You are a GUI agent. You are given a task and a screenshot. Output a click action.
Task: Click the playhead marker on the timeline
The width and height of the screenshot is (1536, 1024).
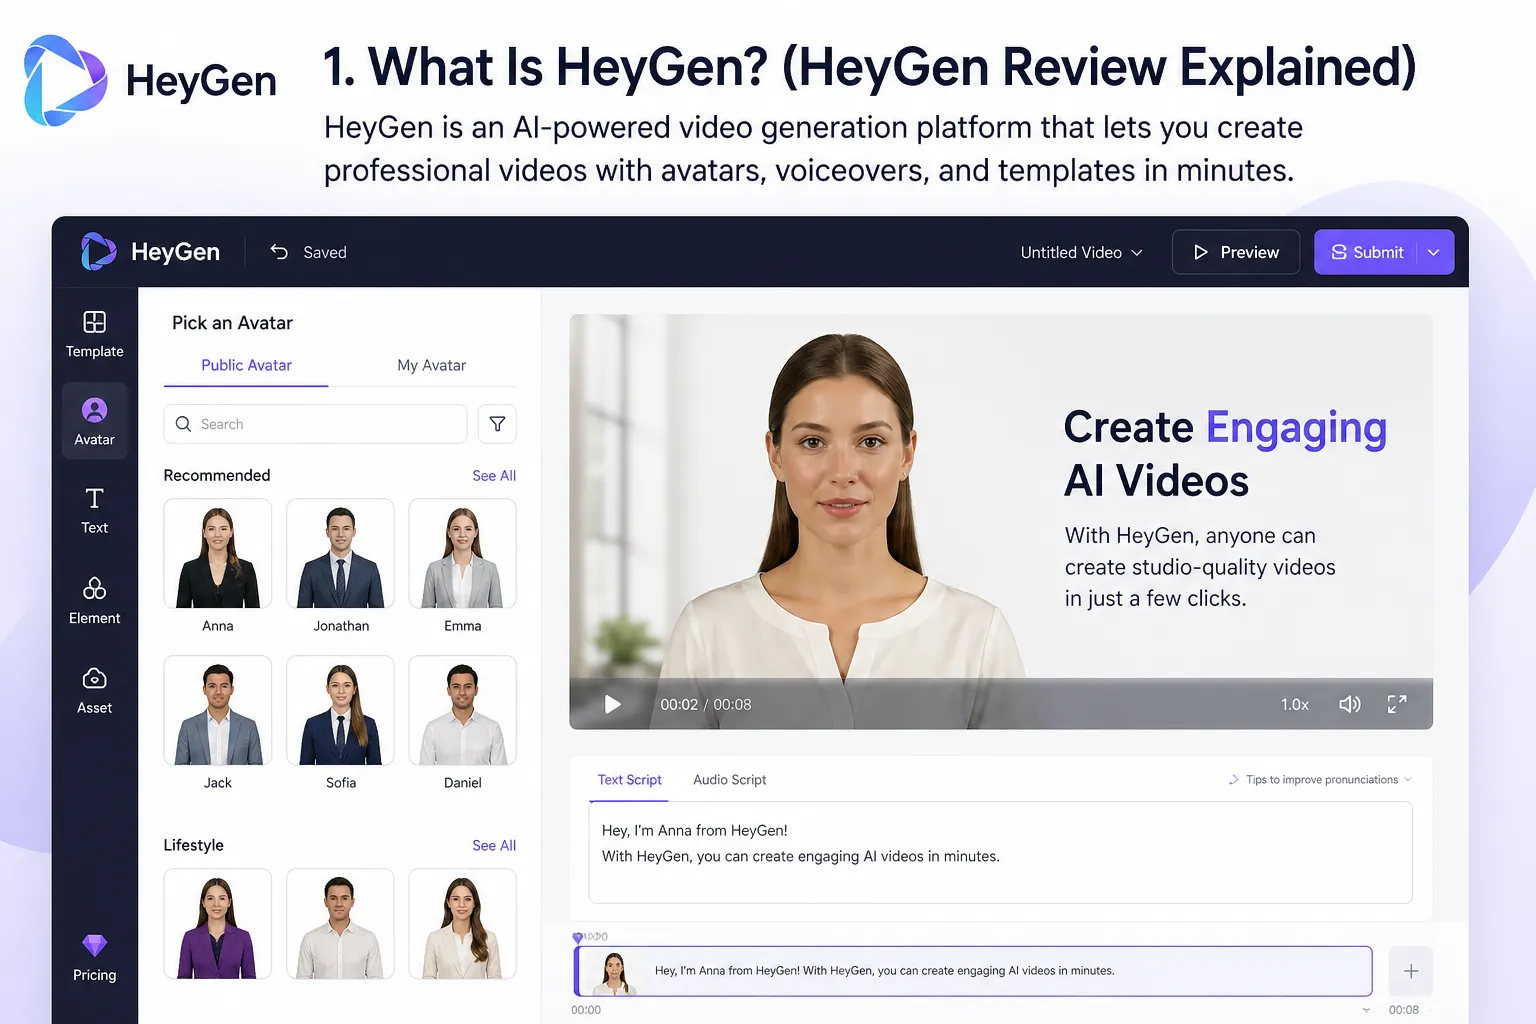(x=577, y=938)
